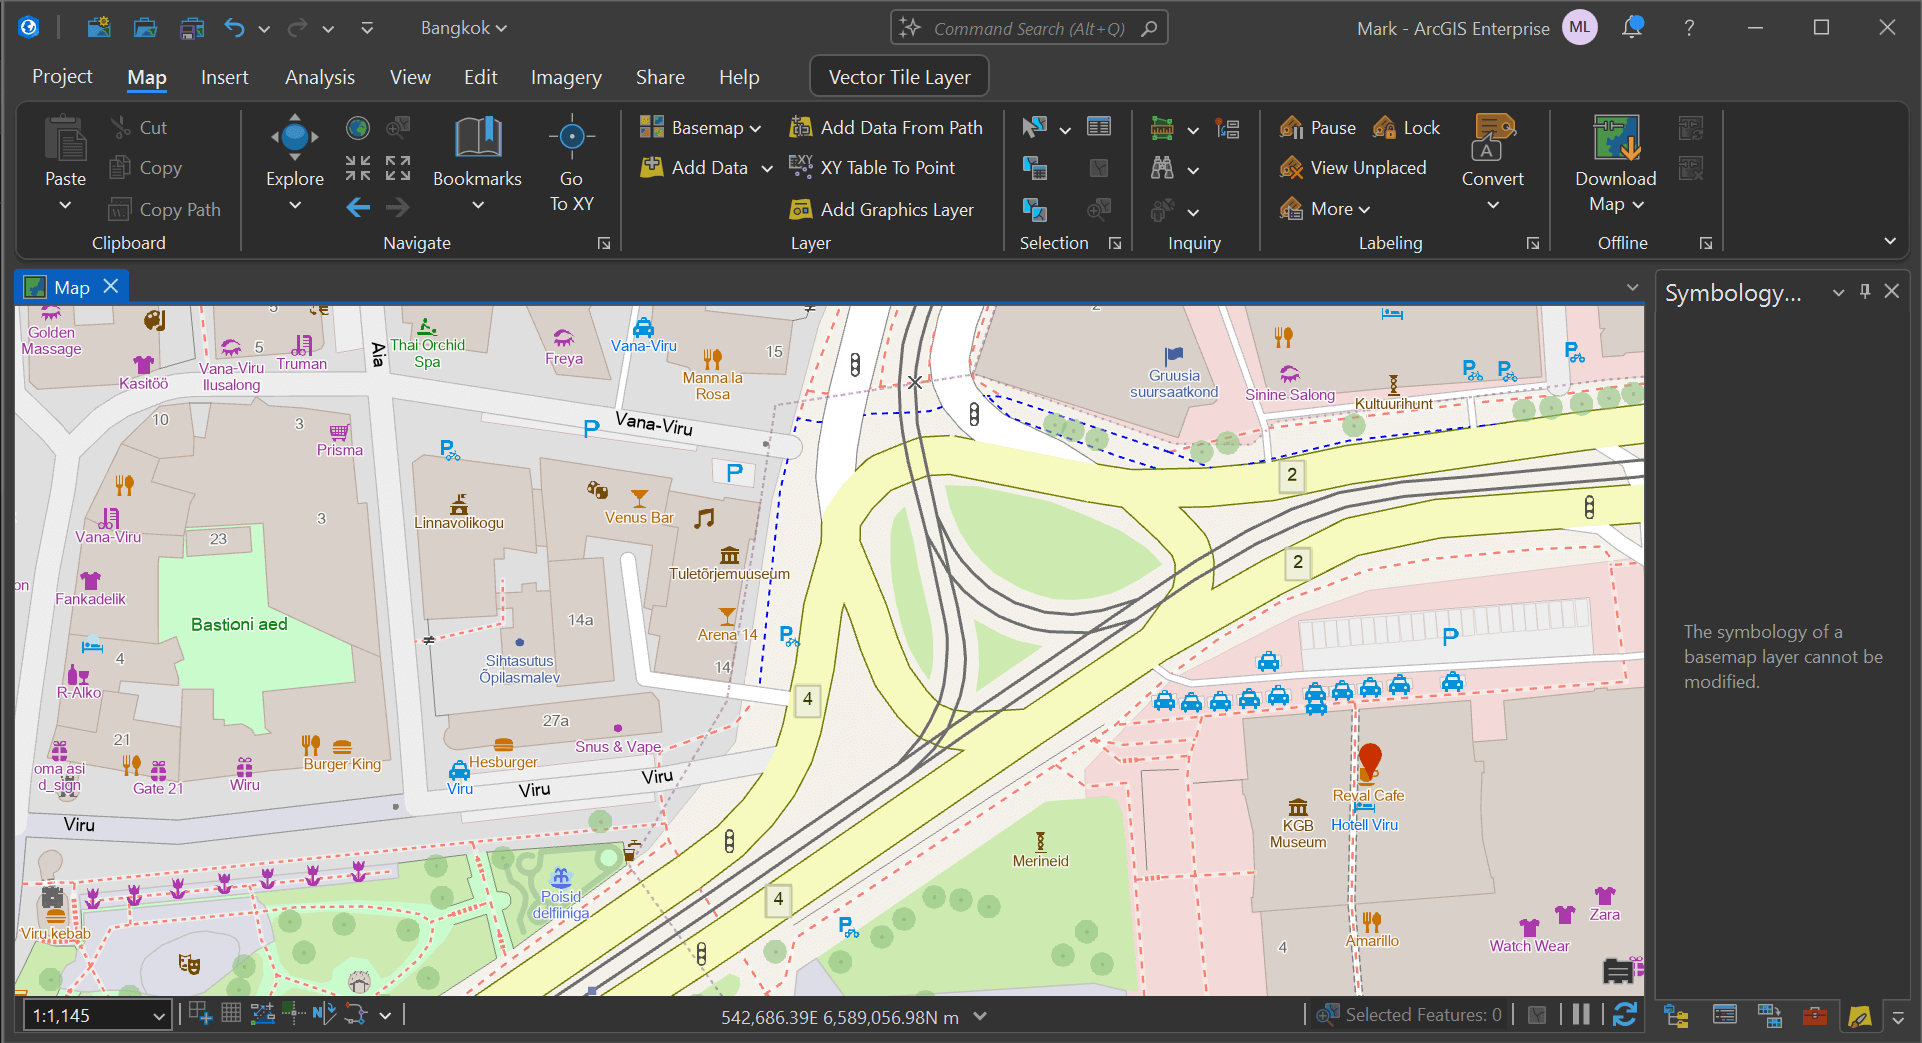Click the Help question mark icon

[1690, 28]
